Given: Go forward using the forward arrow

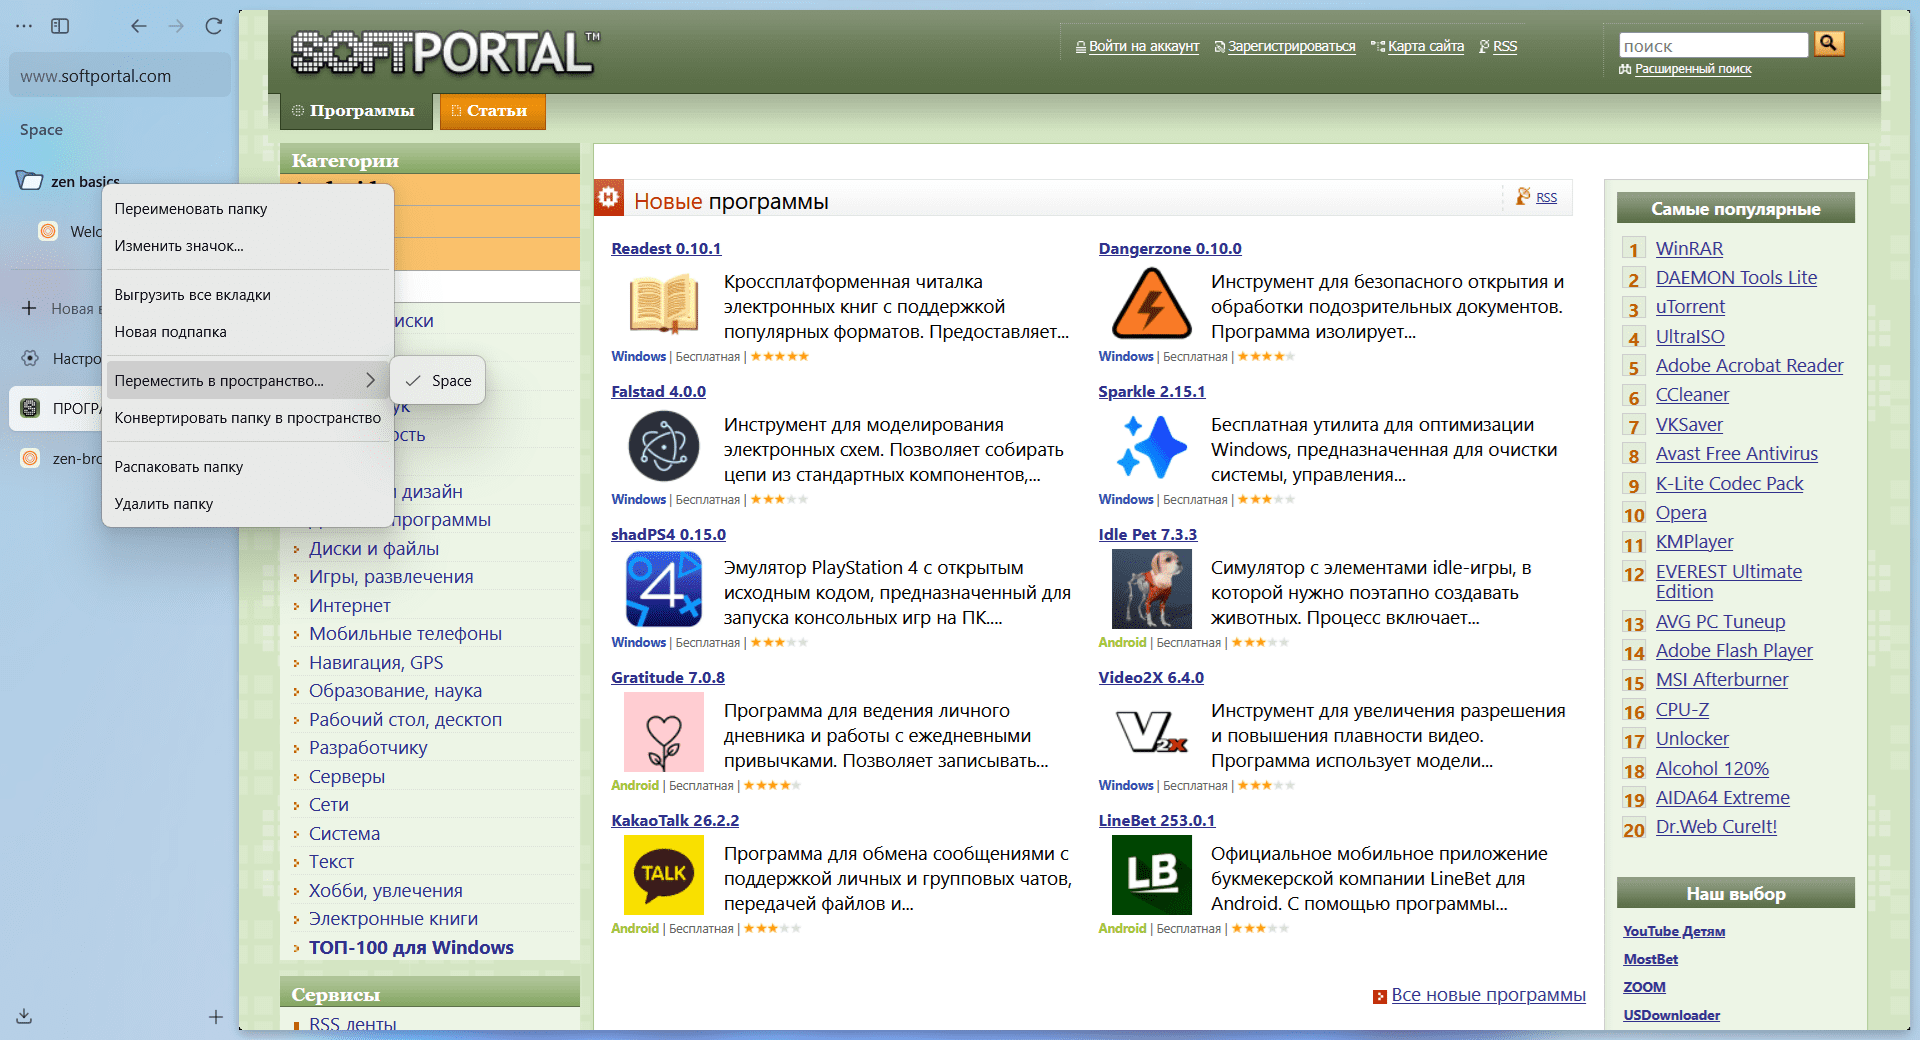Looking at the screenshot, I should pyautogui.click(x=176, y=26).
